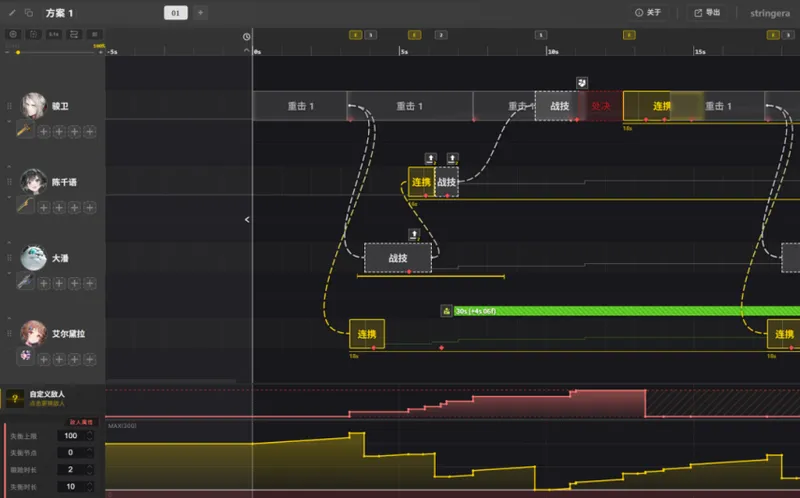This screenshot has width=800, height=498.
Task: Click 陈千语's character avatar
Action: pos(32,182)
